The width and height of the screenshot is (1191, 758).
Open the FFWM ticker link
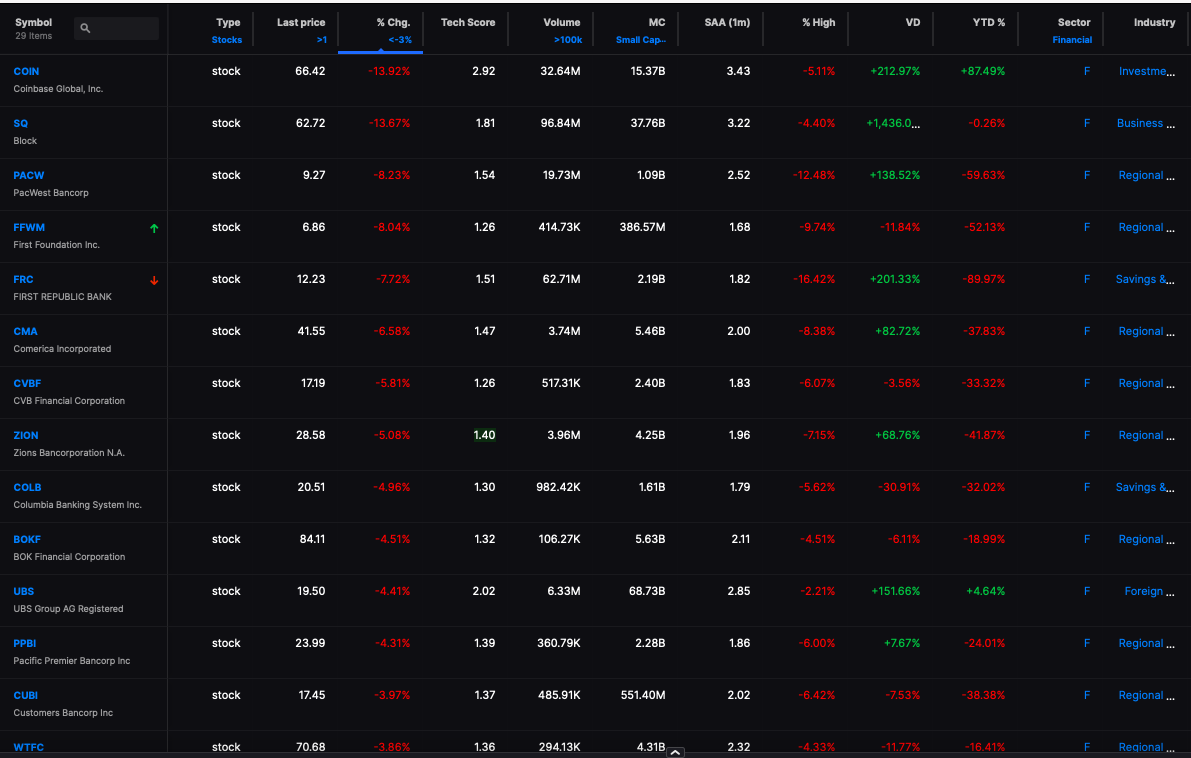(x=29, y=227)
